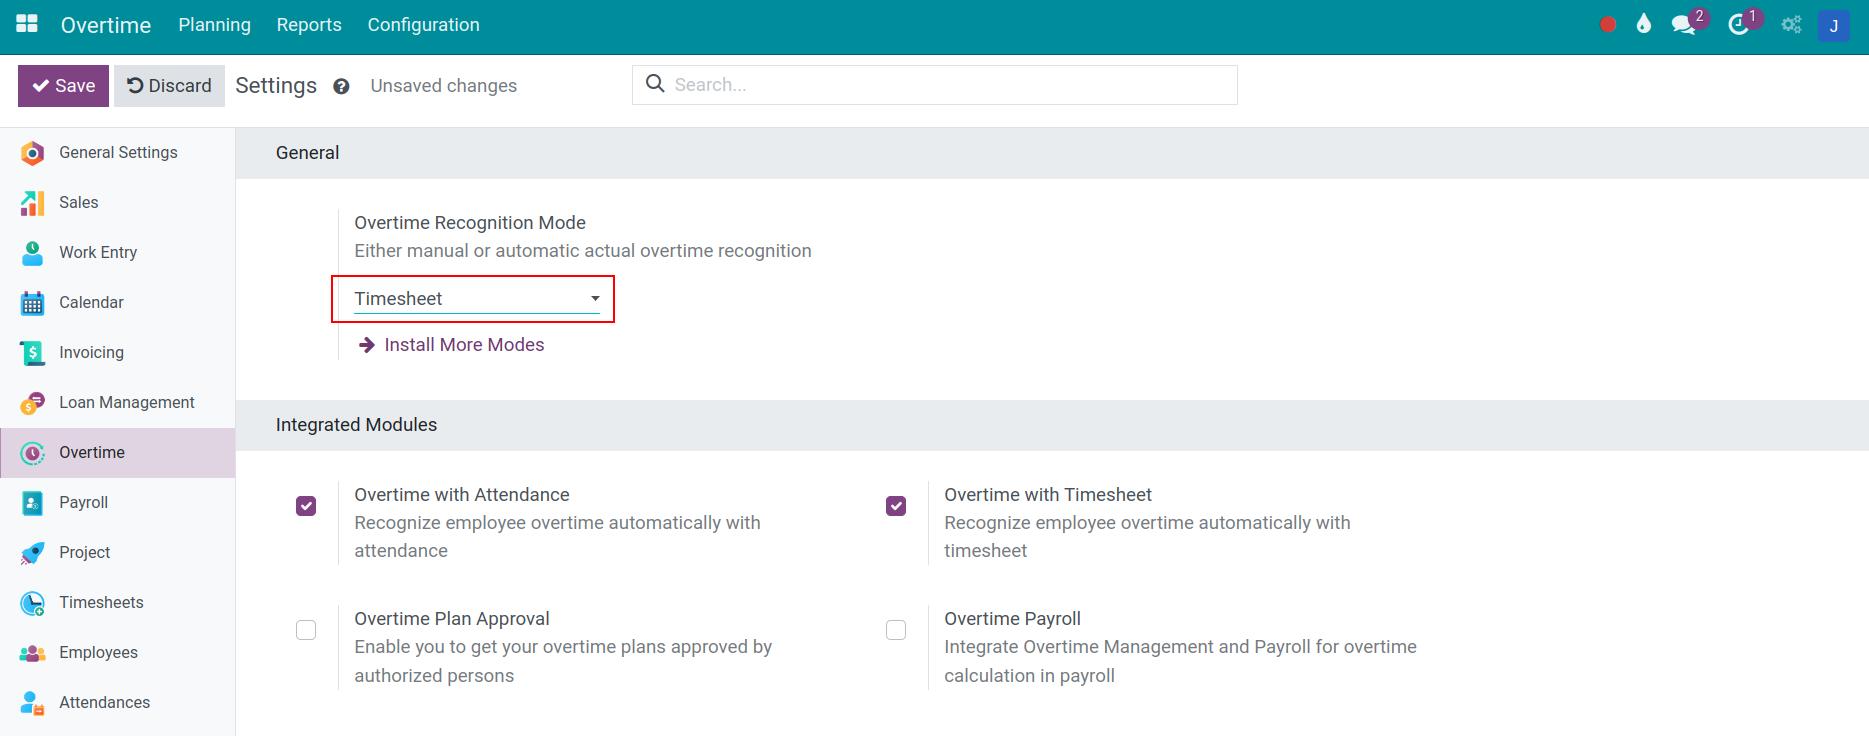Image resolution: width=1869 pixels, height=736 pixels.
Task: Open Work Entry settings in the sidebar
Action: tap(118, 253)
